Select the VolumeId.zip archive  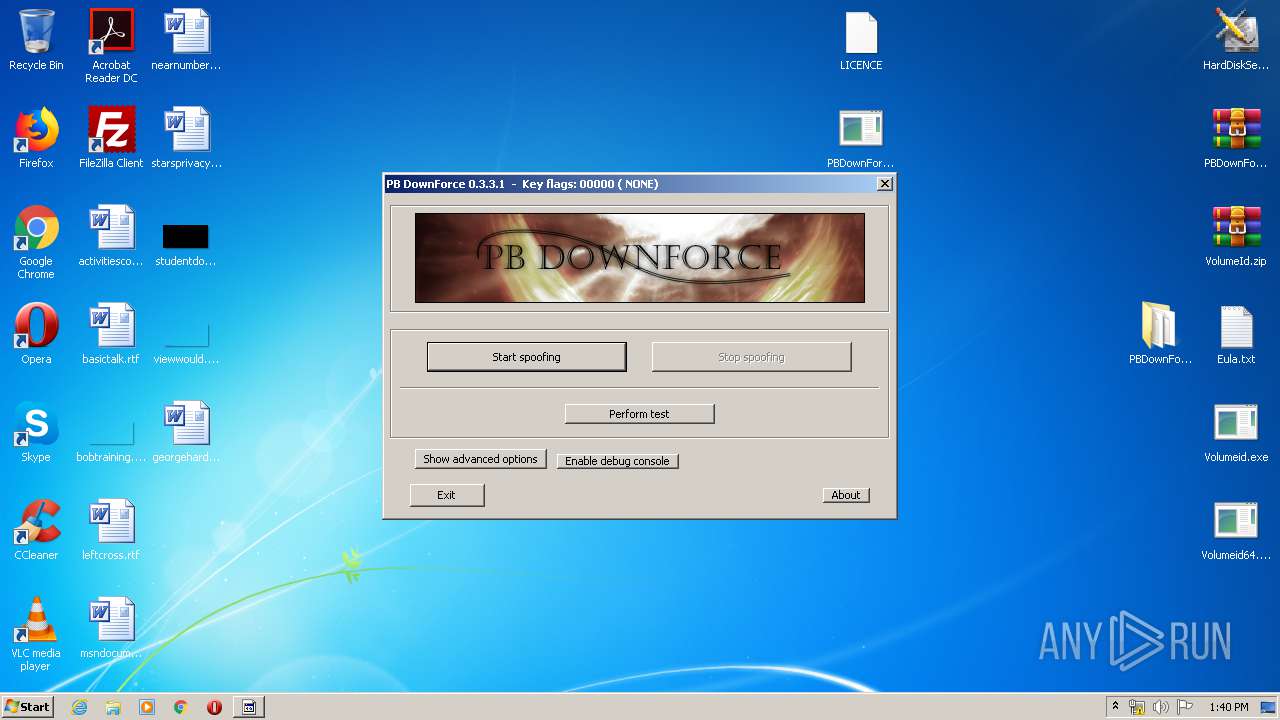pyautogui.click(x=1236, y=236)
